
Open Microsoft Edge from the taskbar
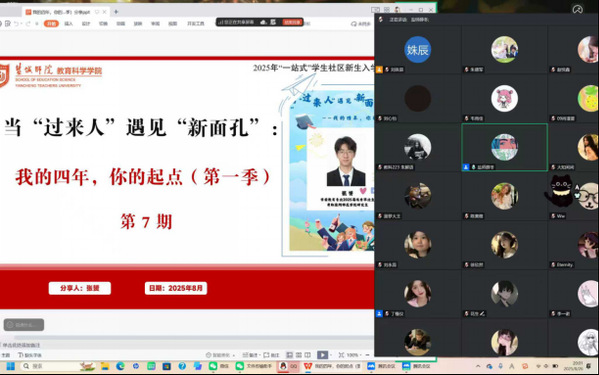(120, 366)
